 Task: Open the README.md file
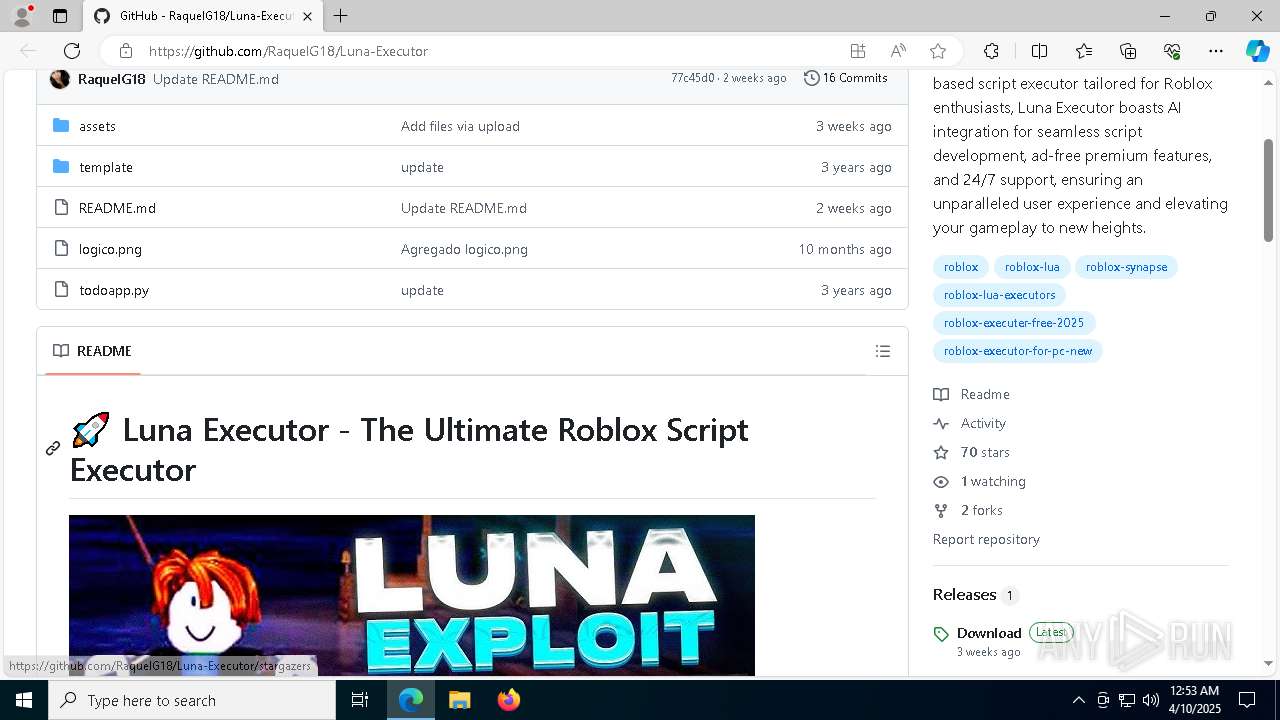[x=117, y=208]
